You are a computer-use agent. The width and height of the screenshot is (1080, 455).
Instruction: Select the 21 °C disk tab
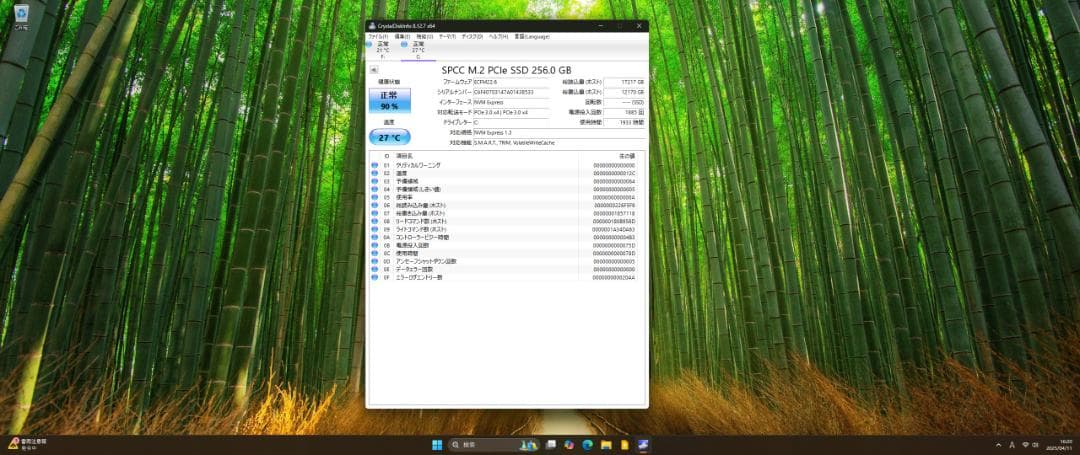[x=383, y=50]
